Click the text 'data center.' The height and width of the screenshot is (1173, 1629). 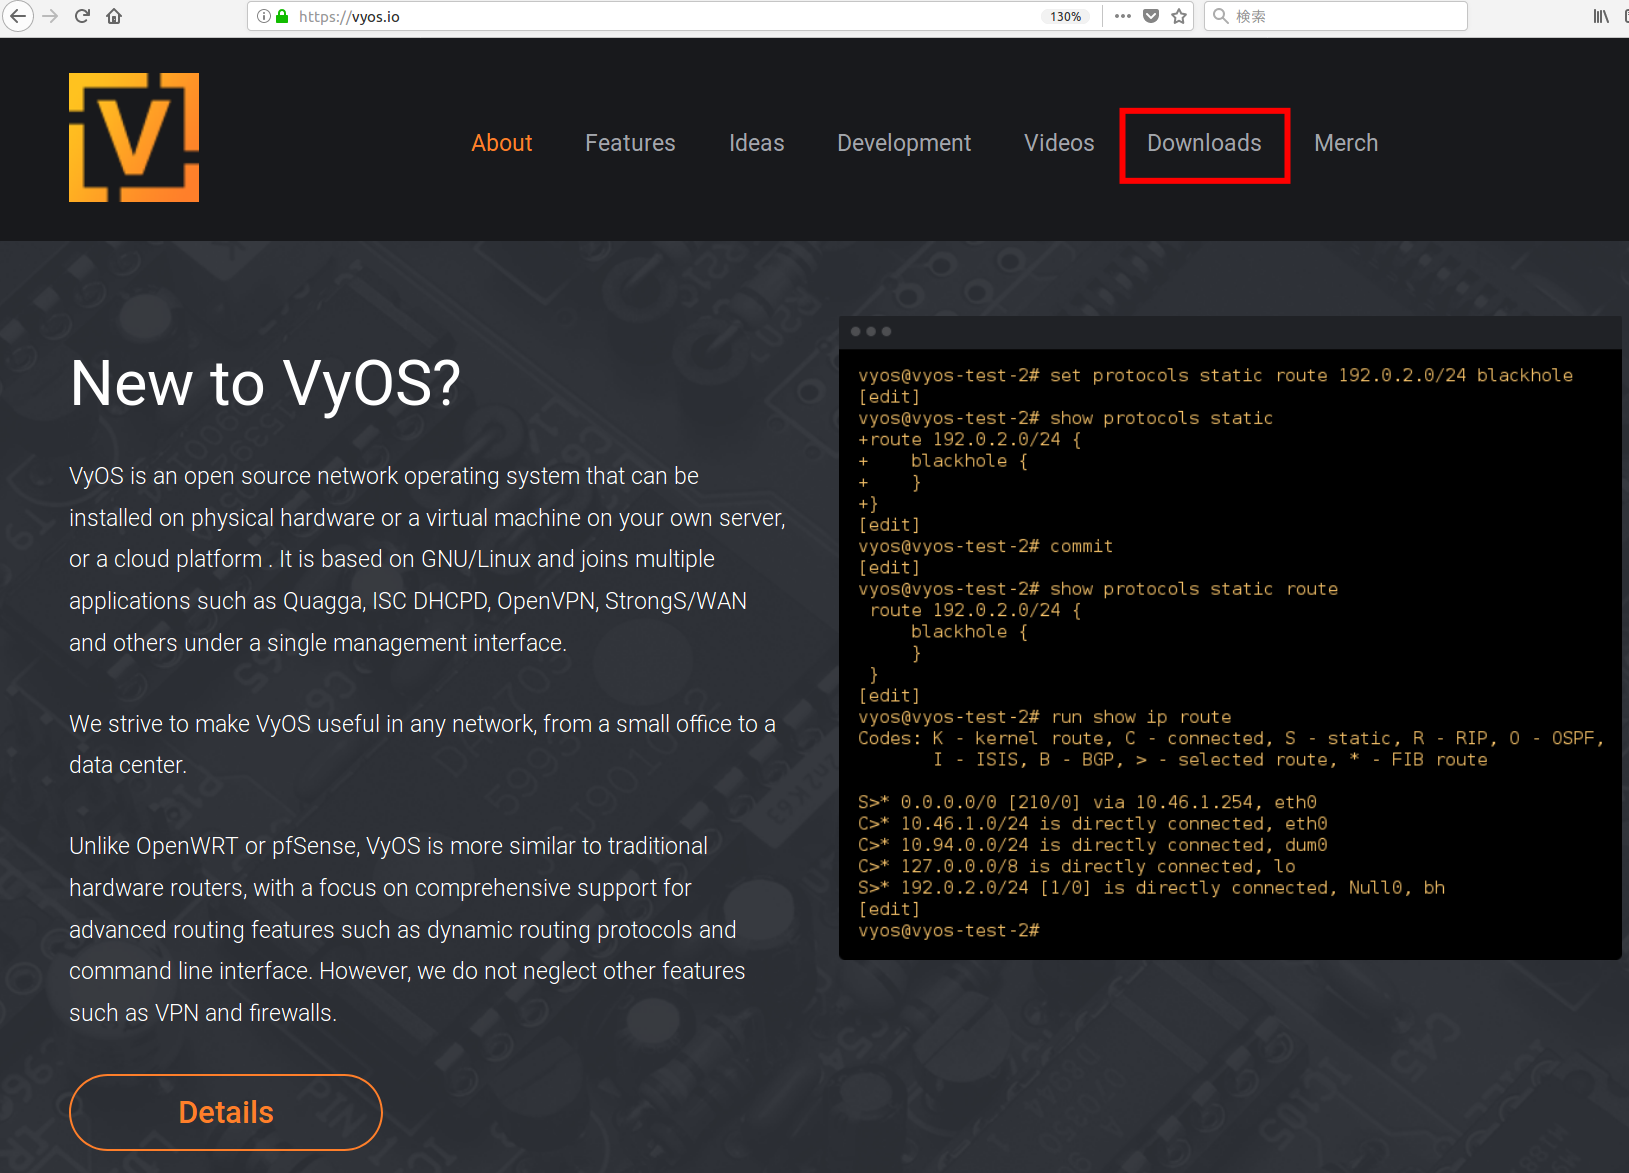(128, 765)
